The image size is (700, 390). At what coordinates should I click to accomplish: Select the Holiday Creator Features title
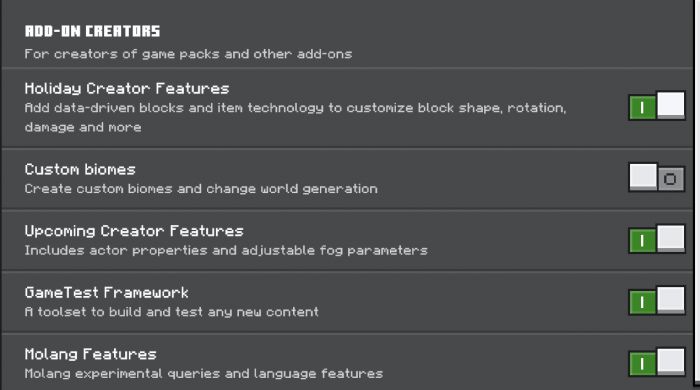click(x=127, y=89)
